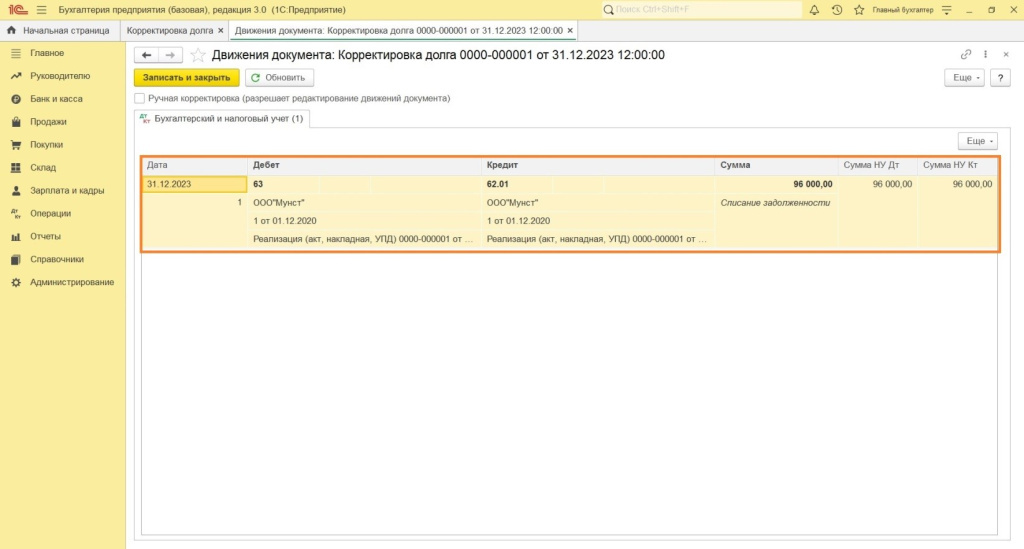Open service settings menu beside Главный бухгалтер

945,10
